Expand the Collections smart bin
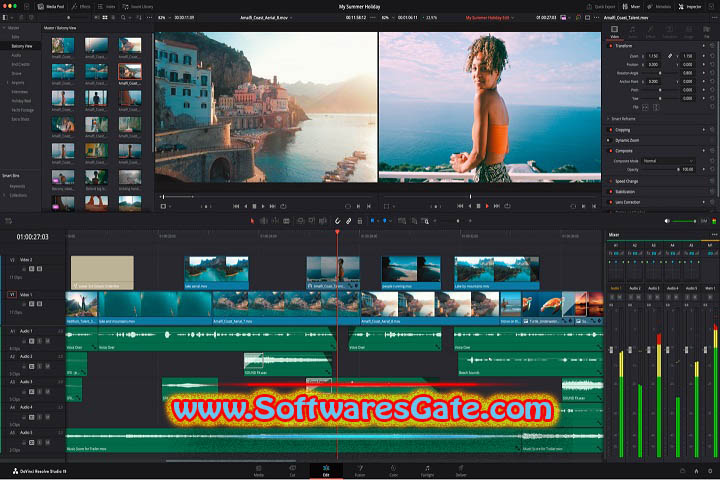This screenshot has height=480, width=720. click(4, 195)
